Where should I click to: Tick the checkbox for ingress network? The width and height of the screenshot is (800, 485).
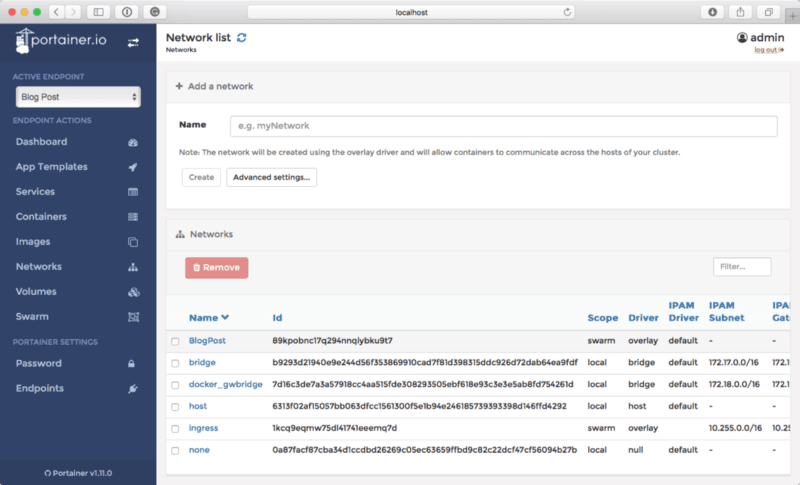point(175,429)
